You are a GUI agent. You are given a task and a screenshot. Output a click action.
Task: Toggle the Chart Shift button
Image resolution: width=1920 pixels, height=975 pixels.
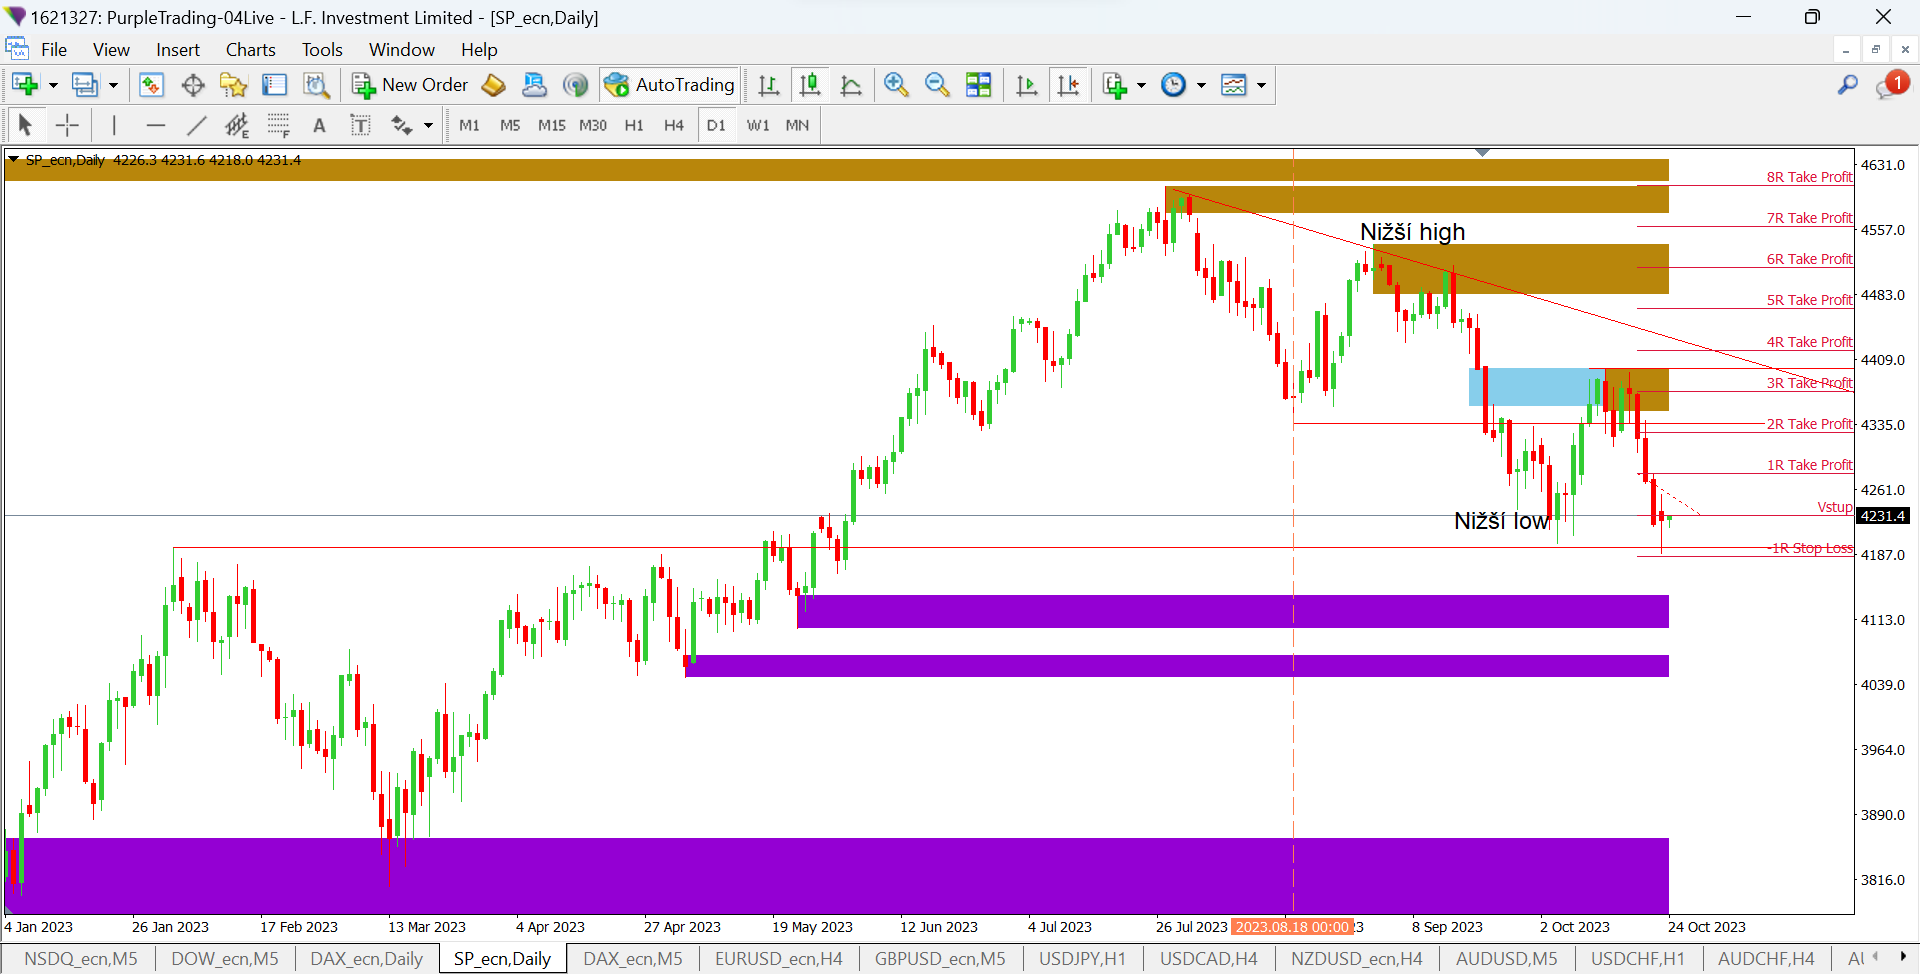click(x=1068, y=85)
